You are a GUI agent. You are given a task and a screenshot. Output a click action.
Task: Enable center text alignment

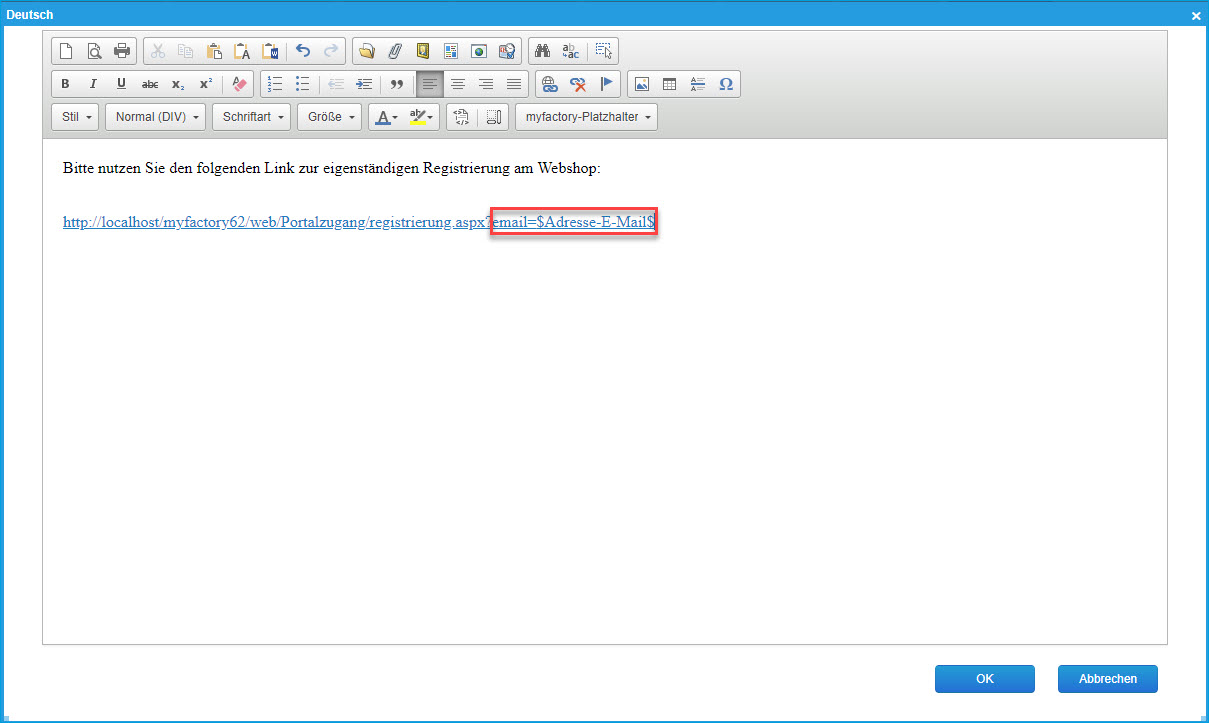pos(458,84)
